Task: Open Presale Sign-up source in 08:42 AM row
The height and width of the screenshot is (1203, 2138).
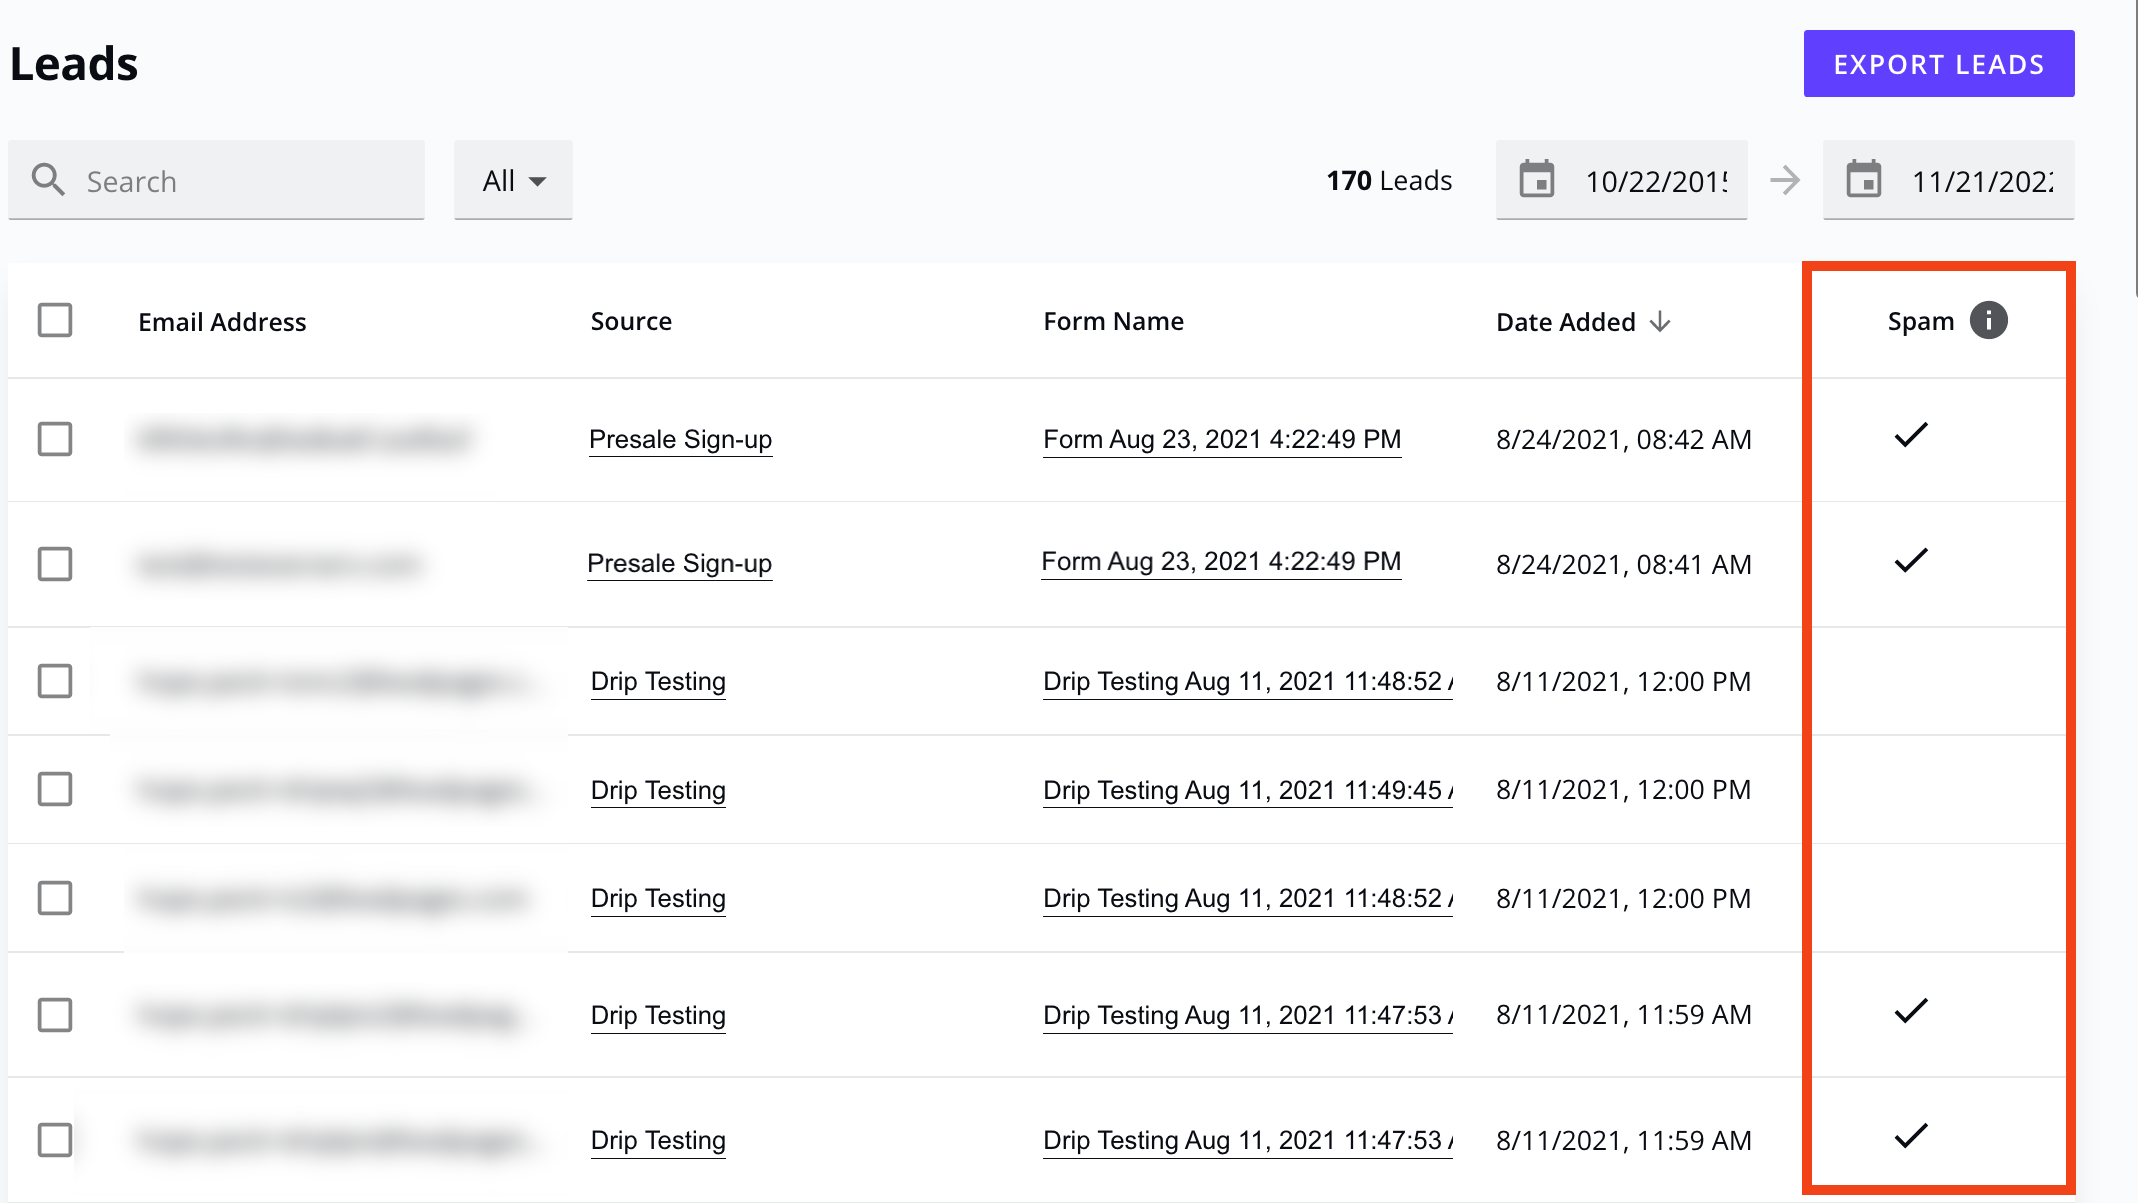Action: coord(681,439)
